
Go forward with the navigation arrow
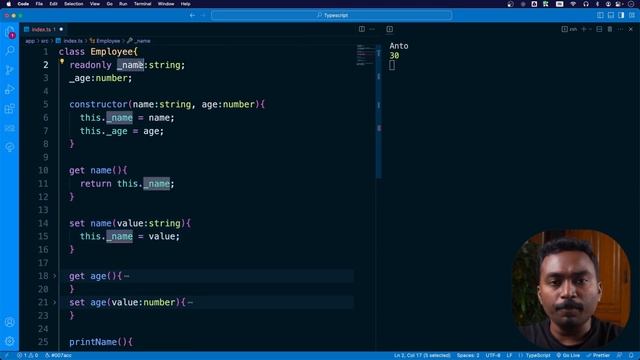pos(203,15)
